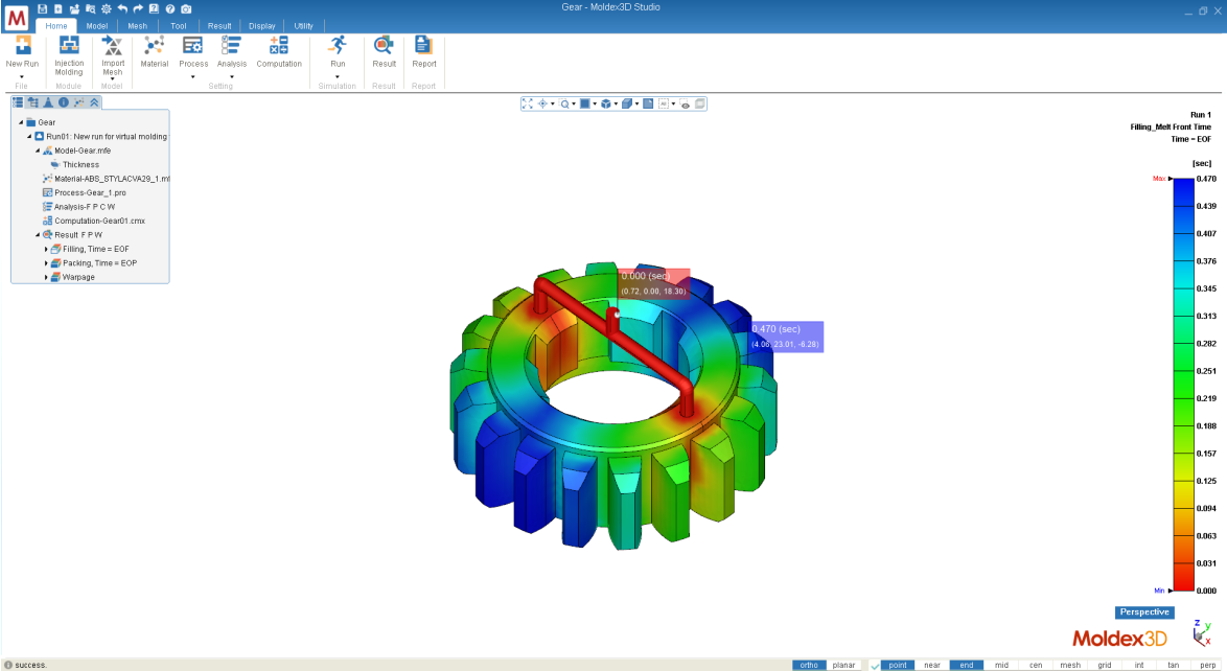Open the Process settings icon

[193, 45]
